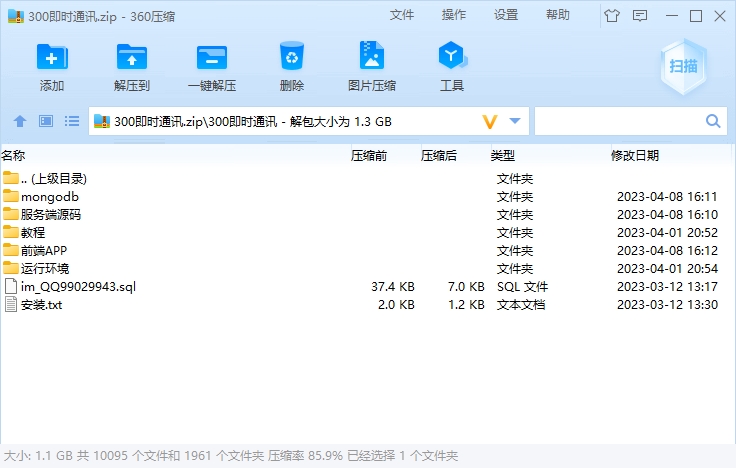The width and height of the screenshot is (736, 468).
Task: Open the 文件 (File) menu
Action: click(x=402, y=15)
